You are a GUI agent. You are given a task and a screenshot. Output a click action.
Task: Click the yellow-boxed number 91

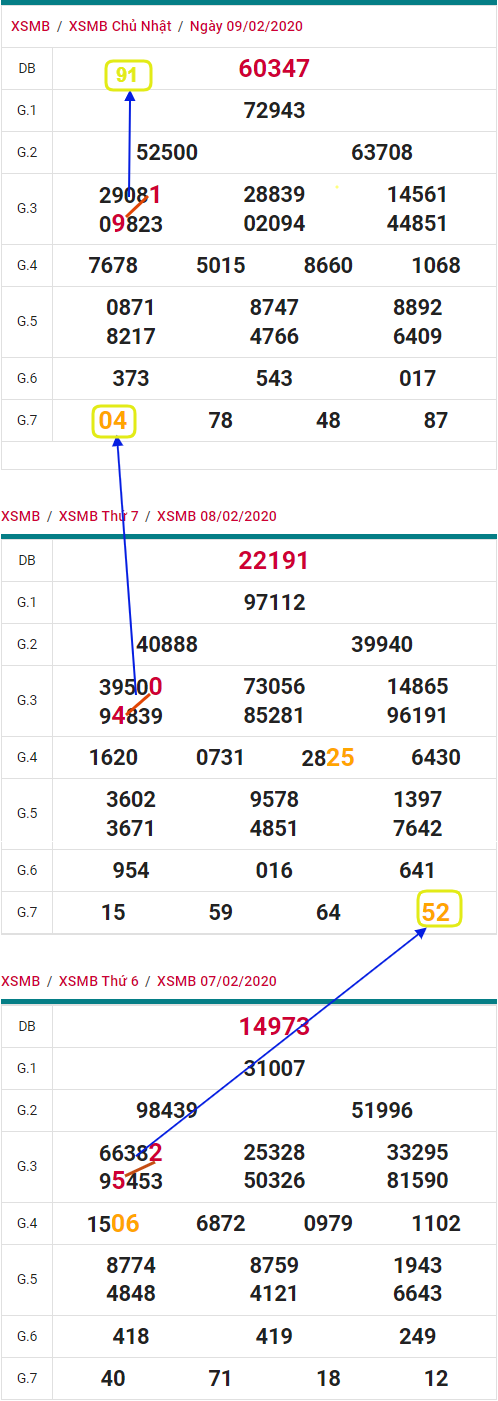pyautogui.click(x=127, y=75)
